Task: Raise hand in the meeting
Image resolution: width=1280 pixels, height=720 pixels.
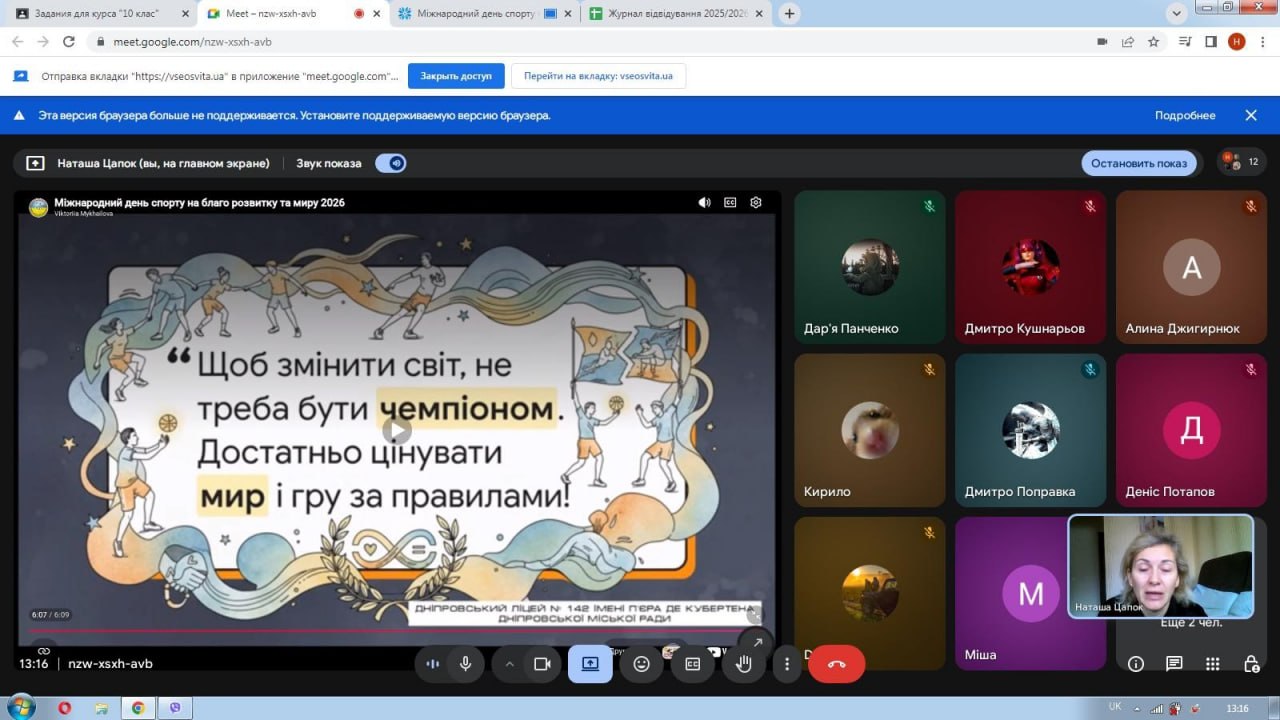Action: [743, 664]
